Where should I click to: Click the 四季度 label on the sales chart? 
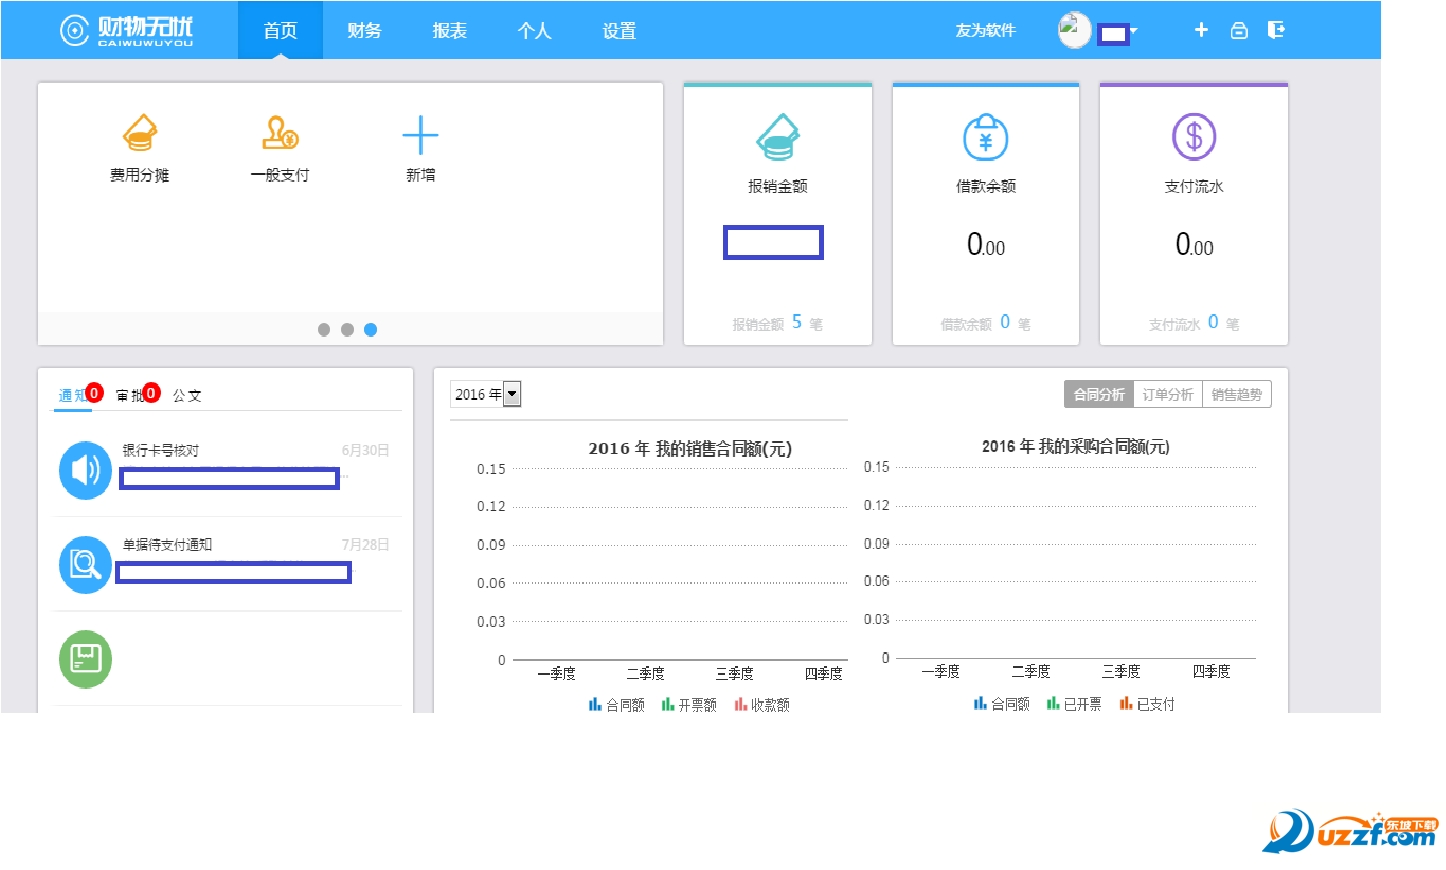coord(824,673)
